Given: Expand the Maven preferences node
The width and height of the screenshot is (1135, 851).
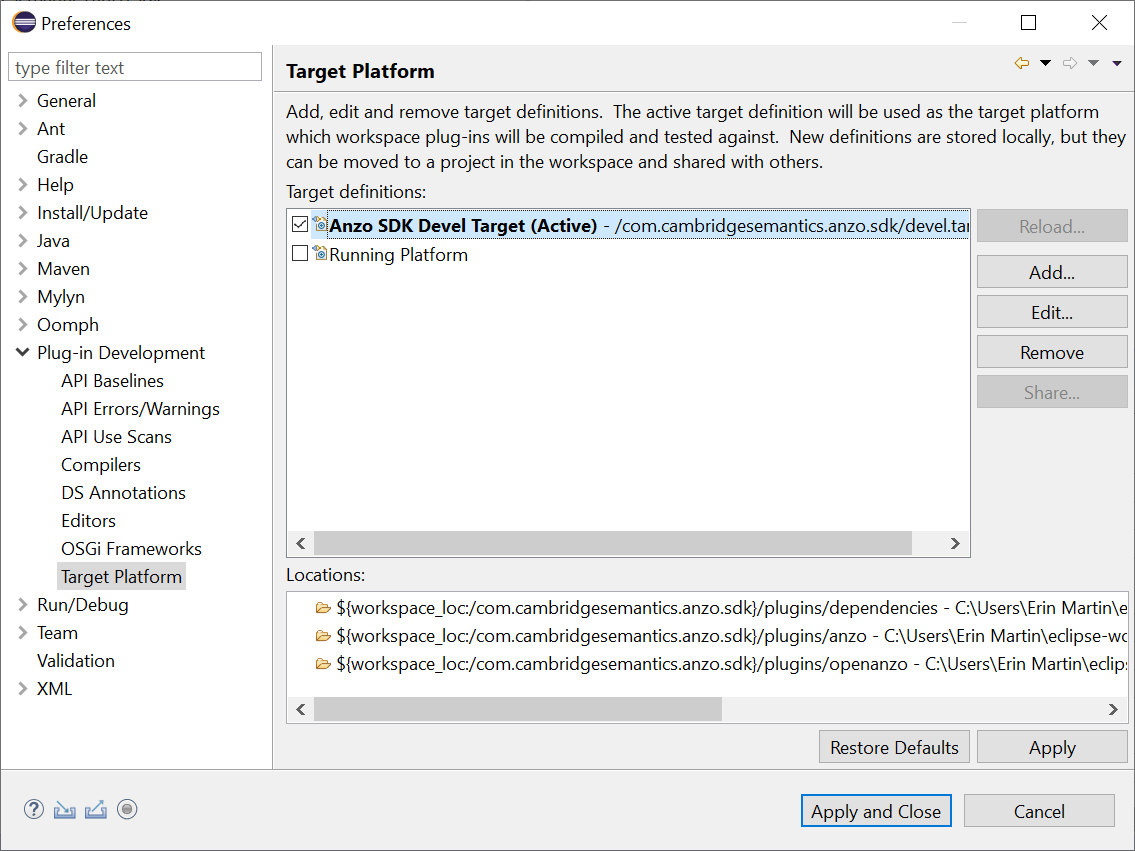Looking at the screenshot, I should tap(22, 269).
